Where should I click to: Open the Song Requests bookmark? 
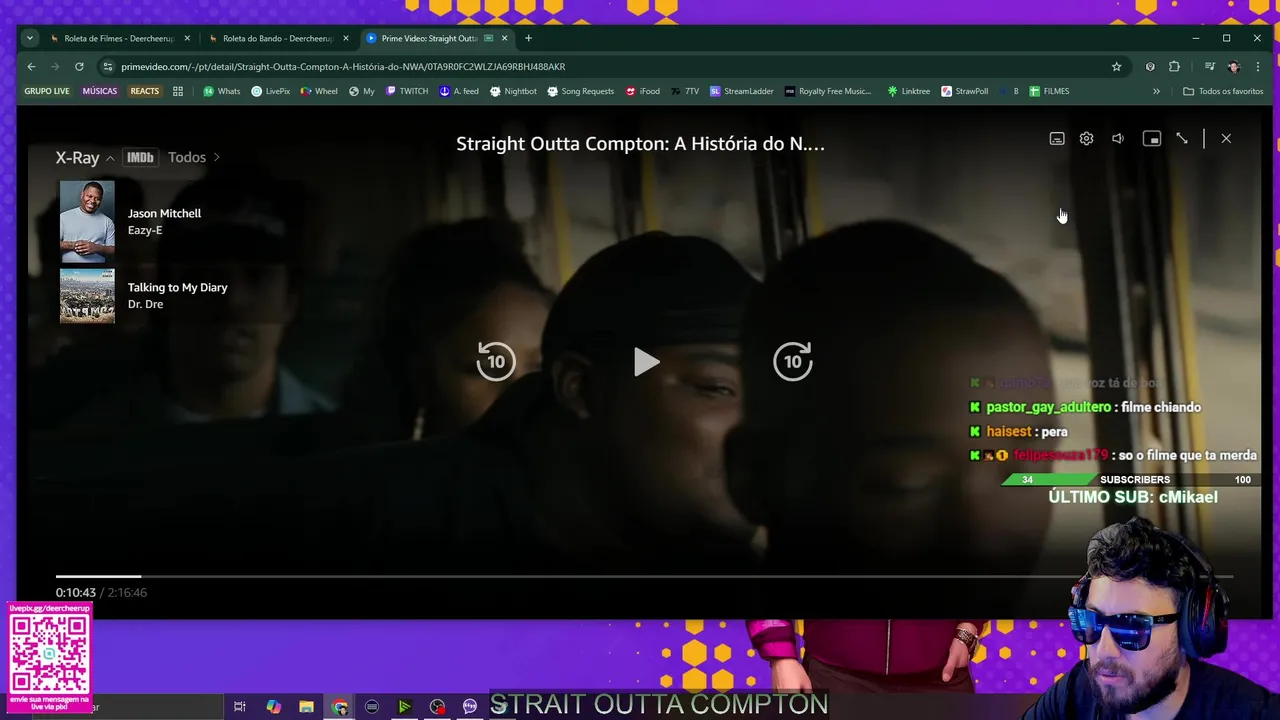[x=580, y=91]
